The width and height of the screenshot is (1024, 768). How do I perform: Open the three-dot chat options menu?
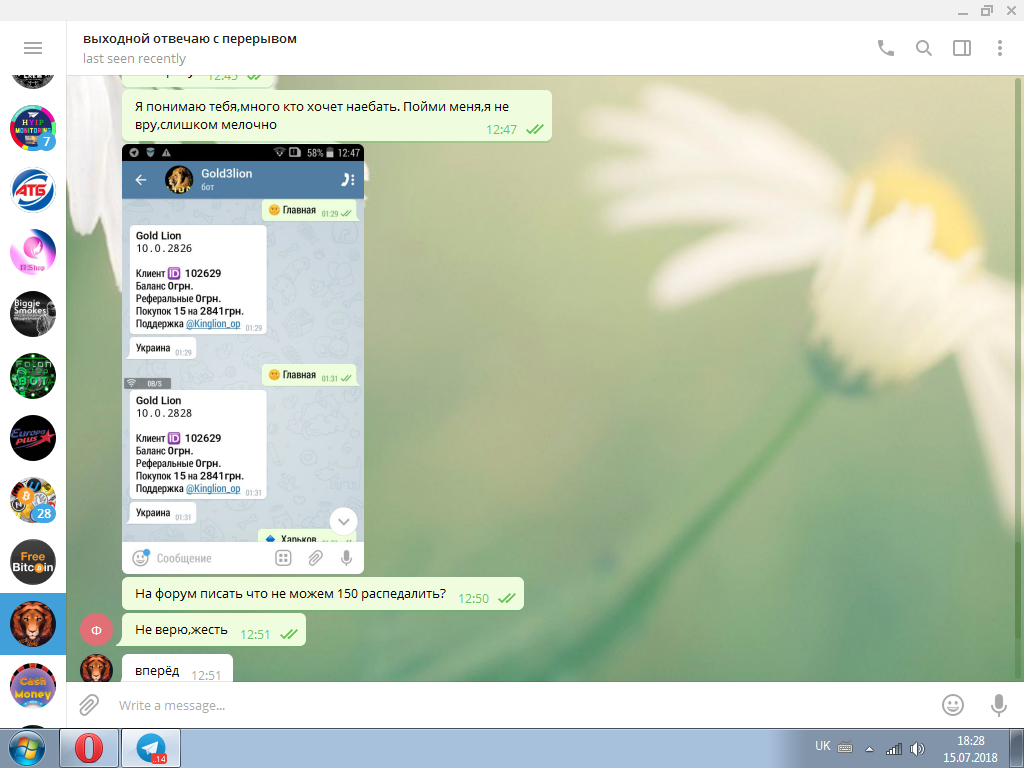1000,48
